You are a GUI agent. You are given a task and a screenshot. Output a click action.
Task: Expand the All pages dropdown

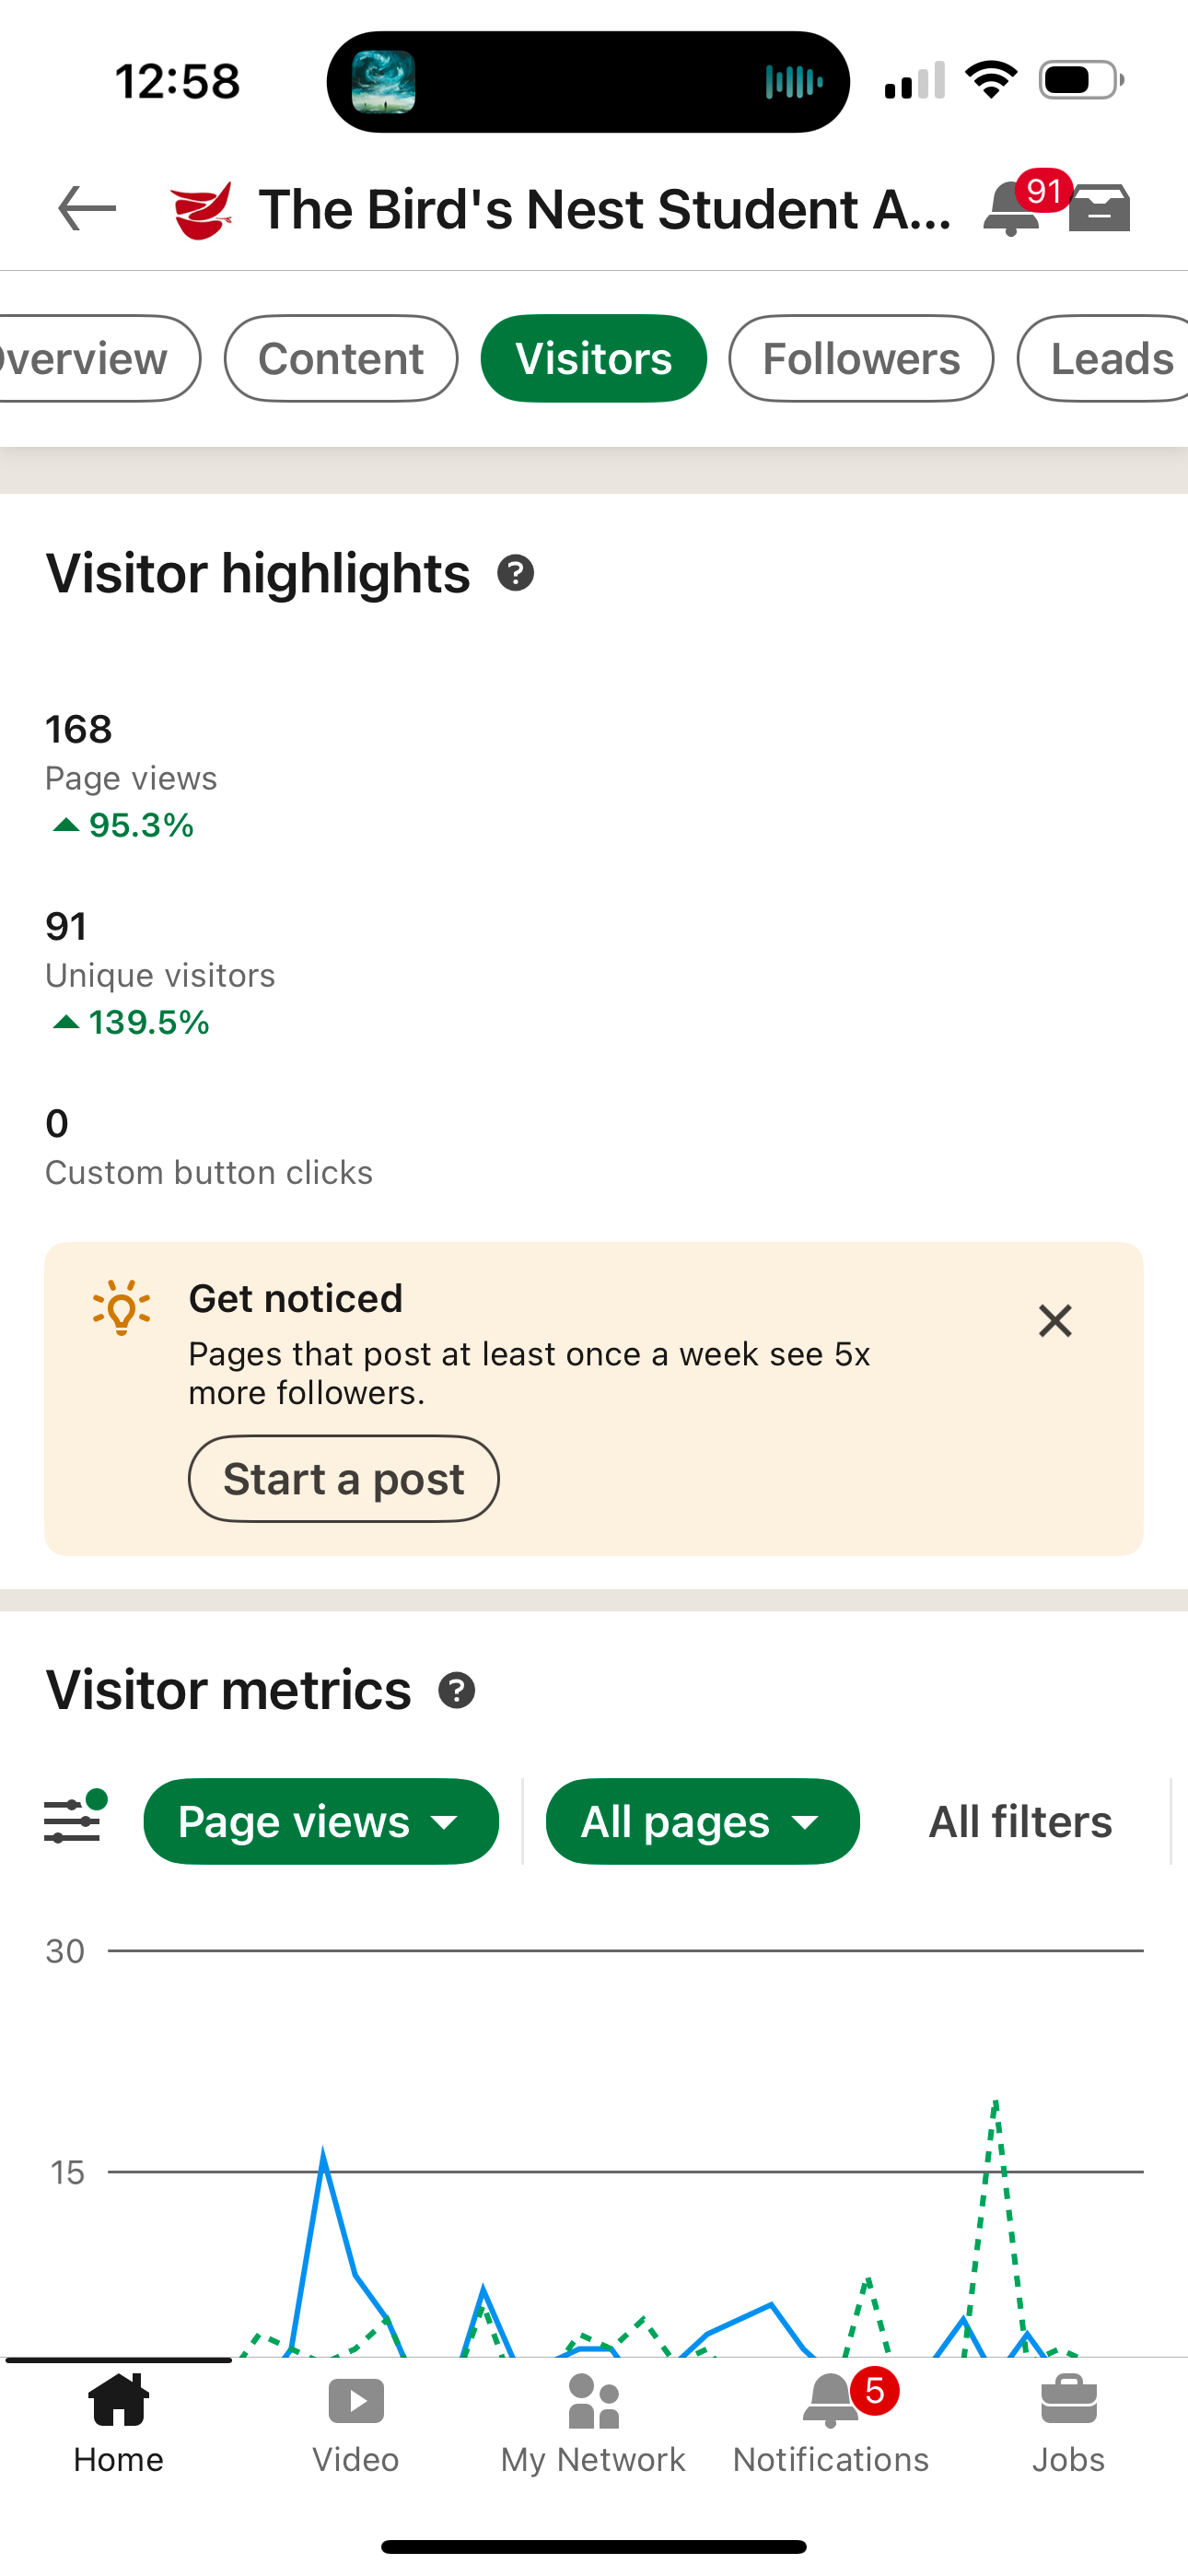[x=702, y=1821]
